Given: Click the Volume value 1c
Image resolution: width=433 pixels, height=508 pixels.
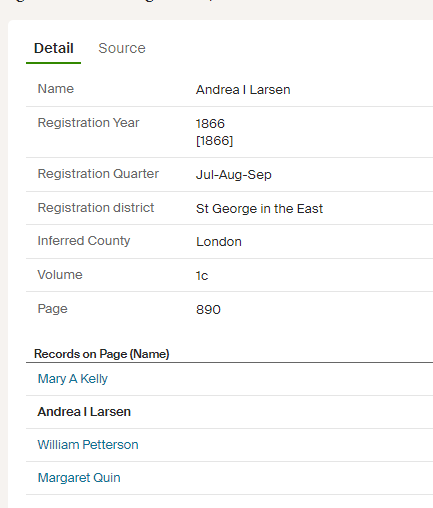Looking at the screenshot, I should 202,276.
